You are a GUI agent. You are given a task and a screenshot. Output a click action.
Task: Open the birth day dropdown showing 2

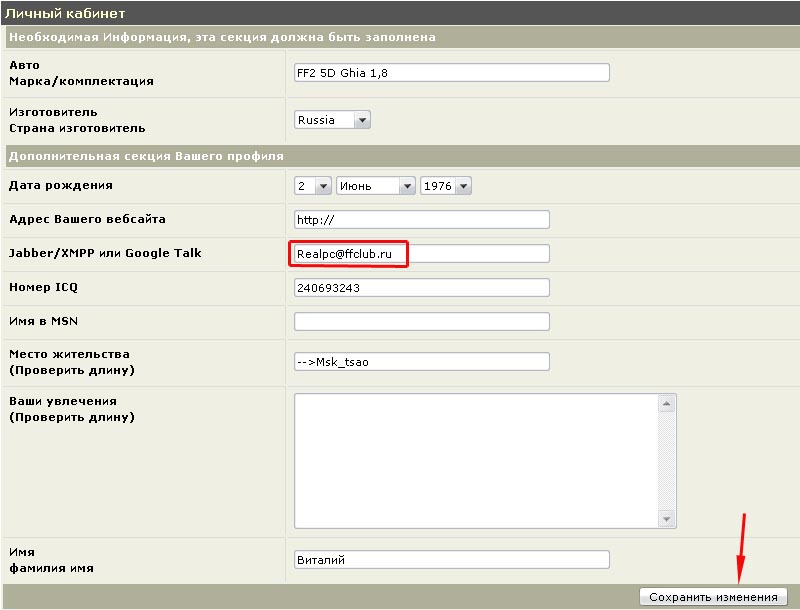click(313, 186)
